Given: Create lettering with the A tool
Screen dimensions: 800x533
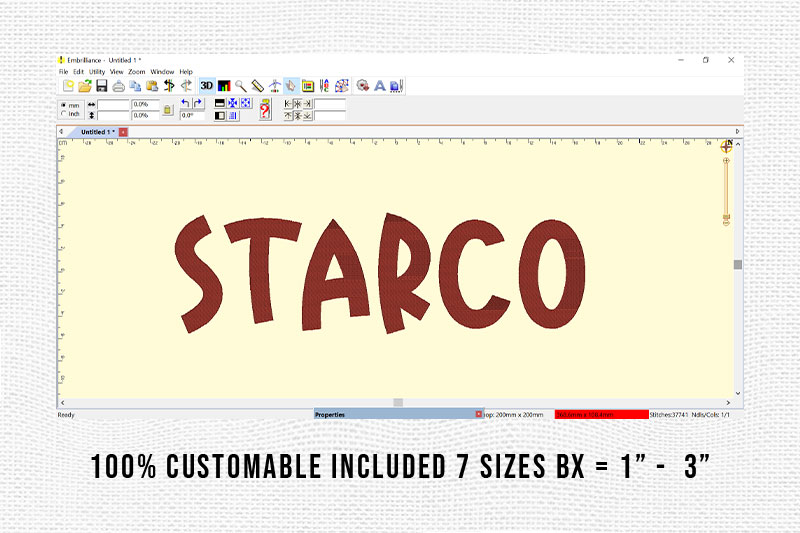Looking at the screenshot, I should [380, 86].
